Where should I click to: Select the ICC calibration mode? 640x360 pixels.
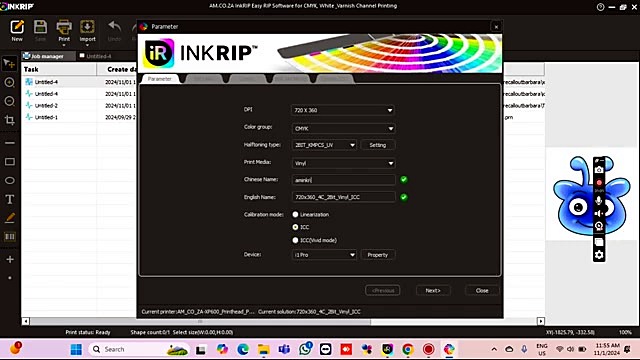pos(295,227)
